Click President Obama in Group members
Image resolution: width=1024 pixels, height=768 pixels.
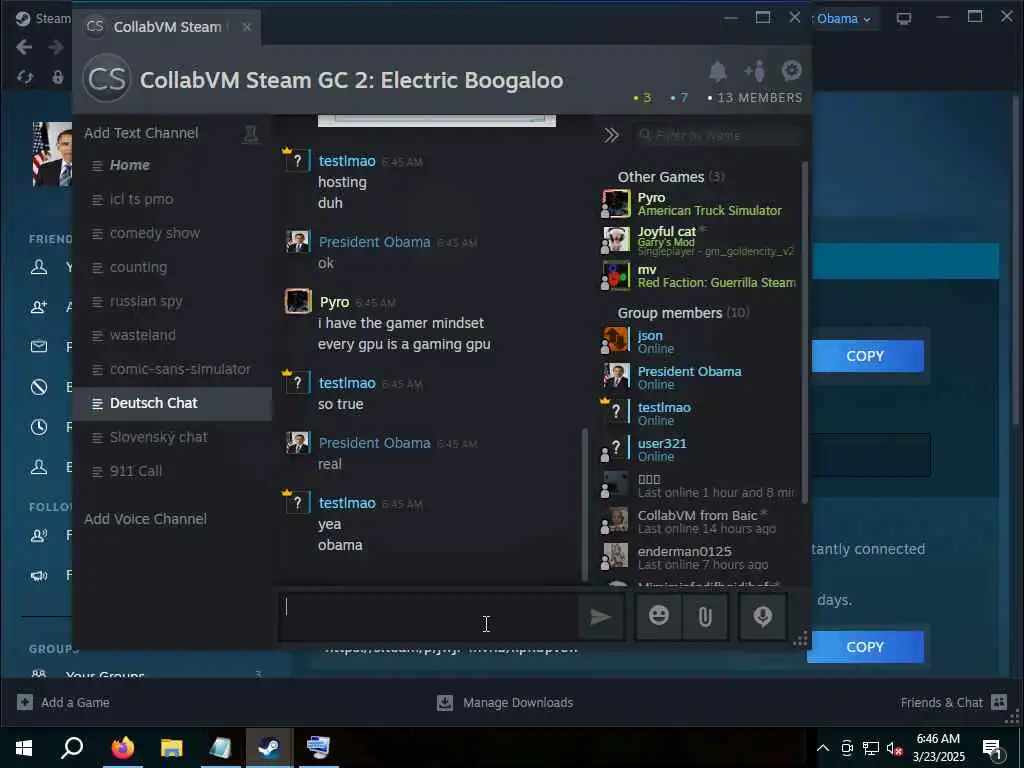pos(699,377)
